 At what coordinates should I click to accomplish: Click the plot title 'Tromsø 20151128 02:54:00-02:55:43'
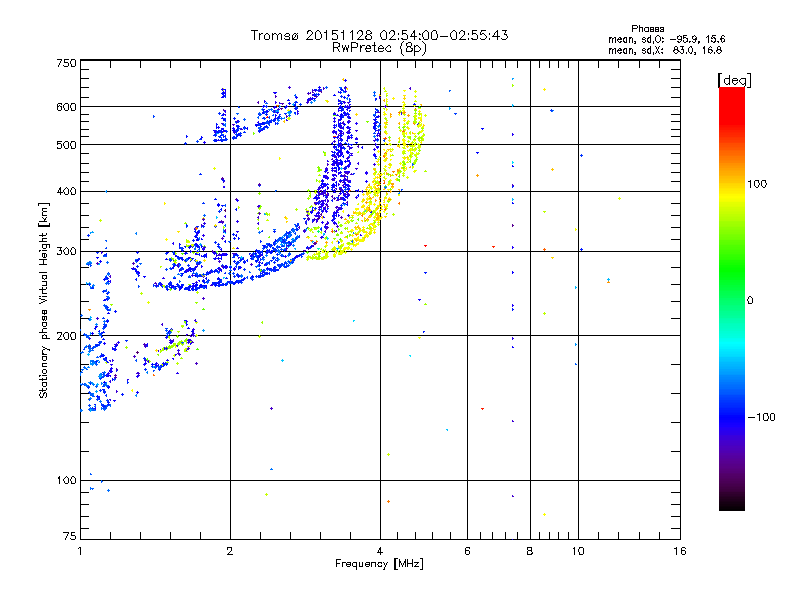[x=379, y=35]
